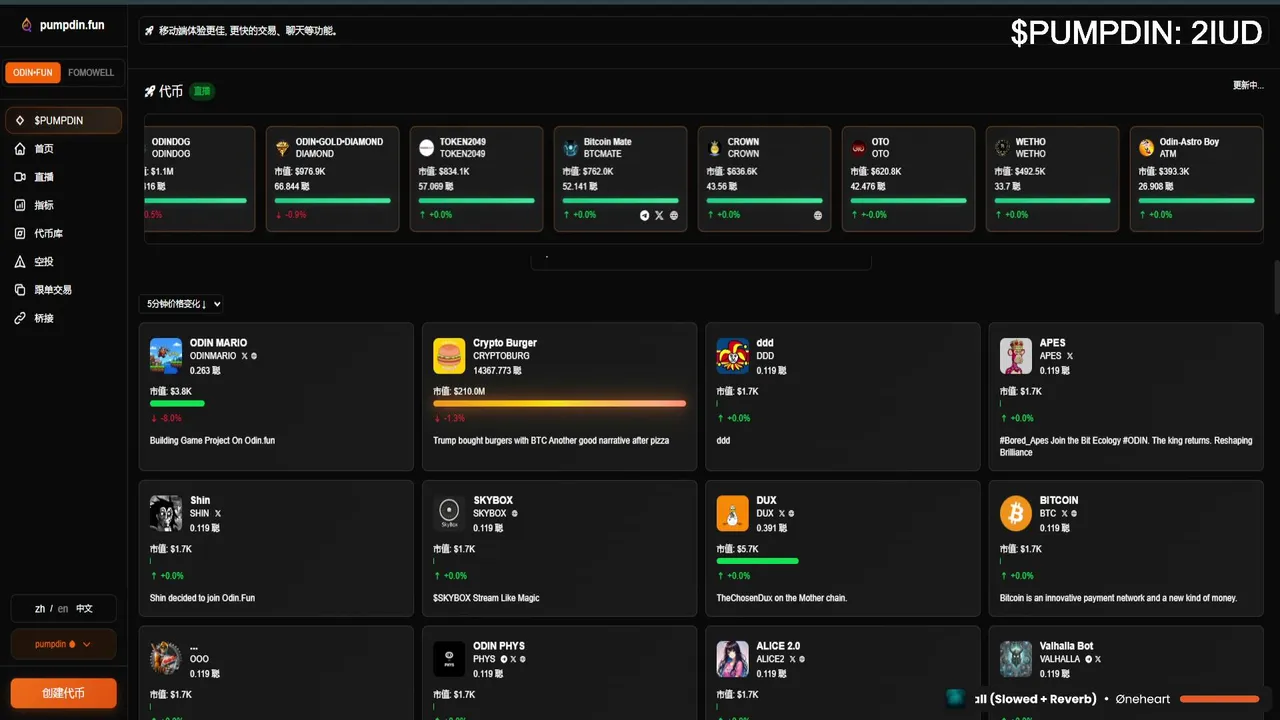
Task: Open Shin token's X icon
Action: coord(218,514)
